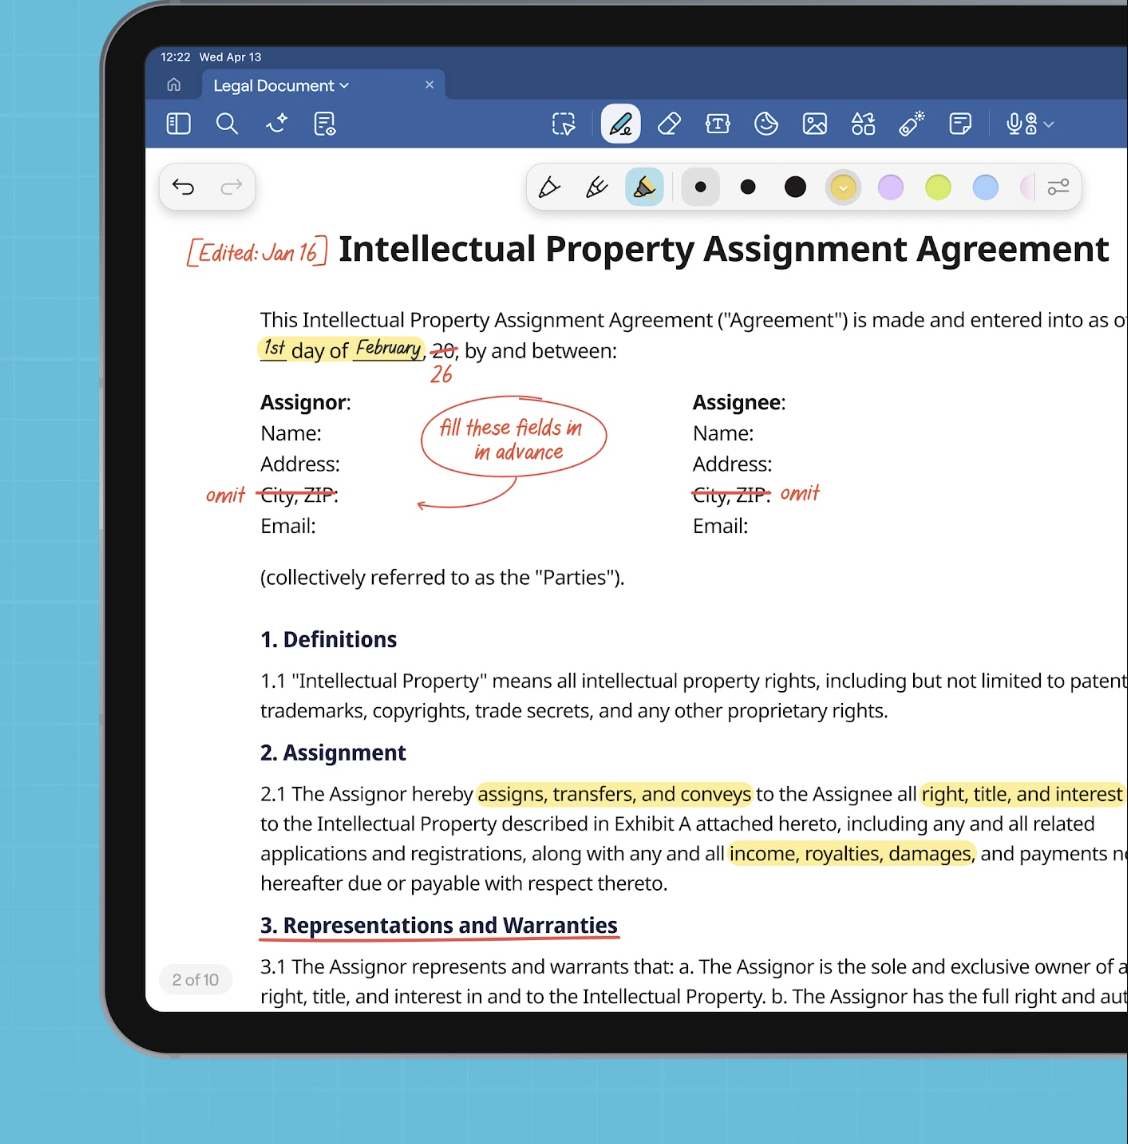This screenshot has height=1144, width=1128.
Task: Tap the 'Assignee:' label
Action: point(738,402)
